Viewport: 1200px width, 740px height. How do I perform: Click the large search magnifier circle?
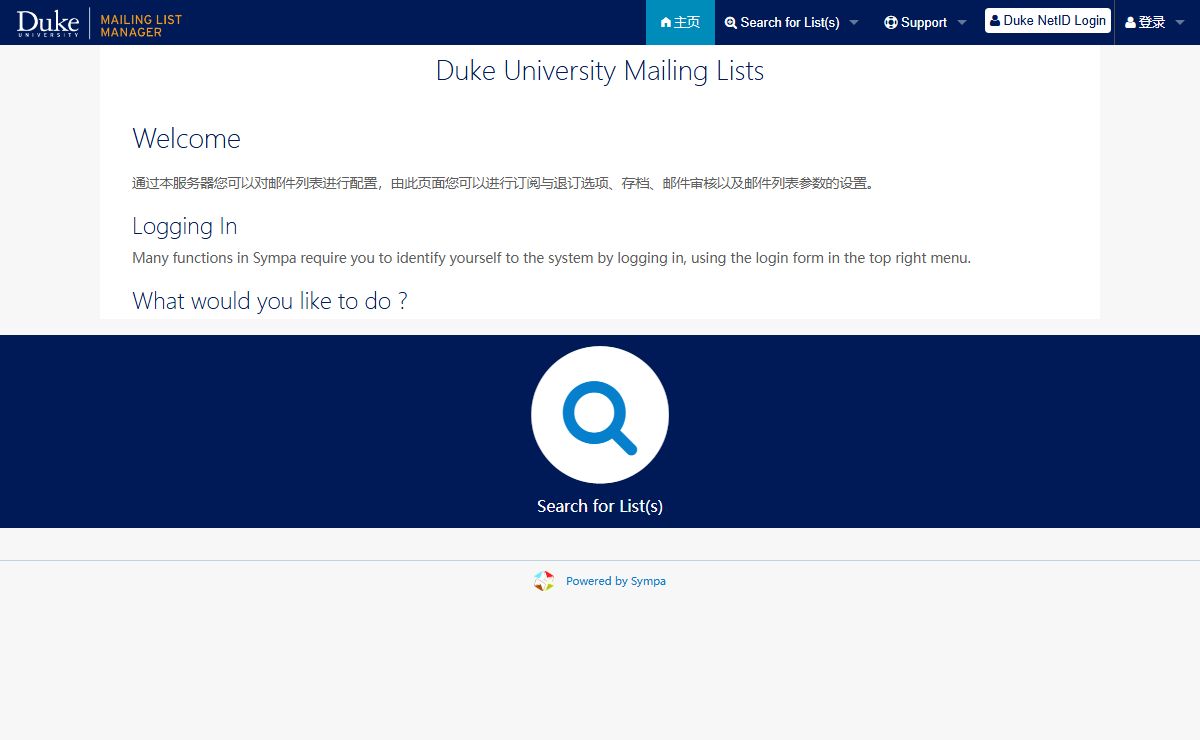[600, 415]
